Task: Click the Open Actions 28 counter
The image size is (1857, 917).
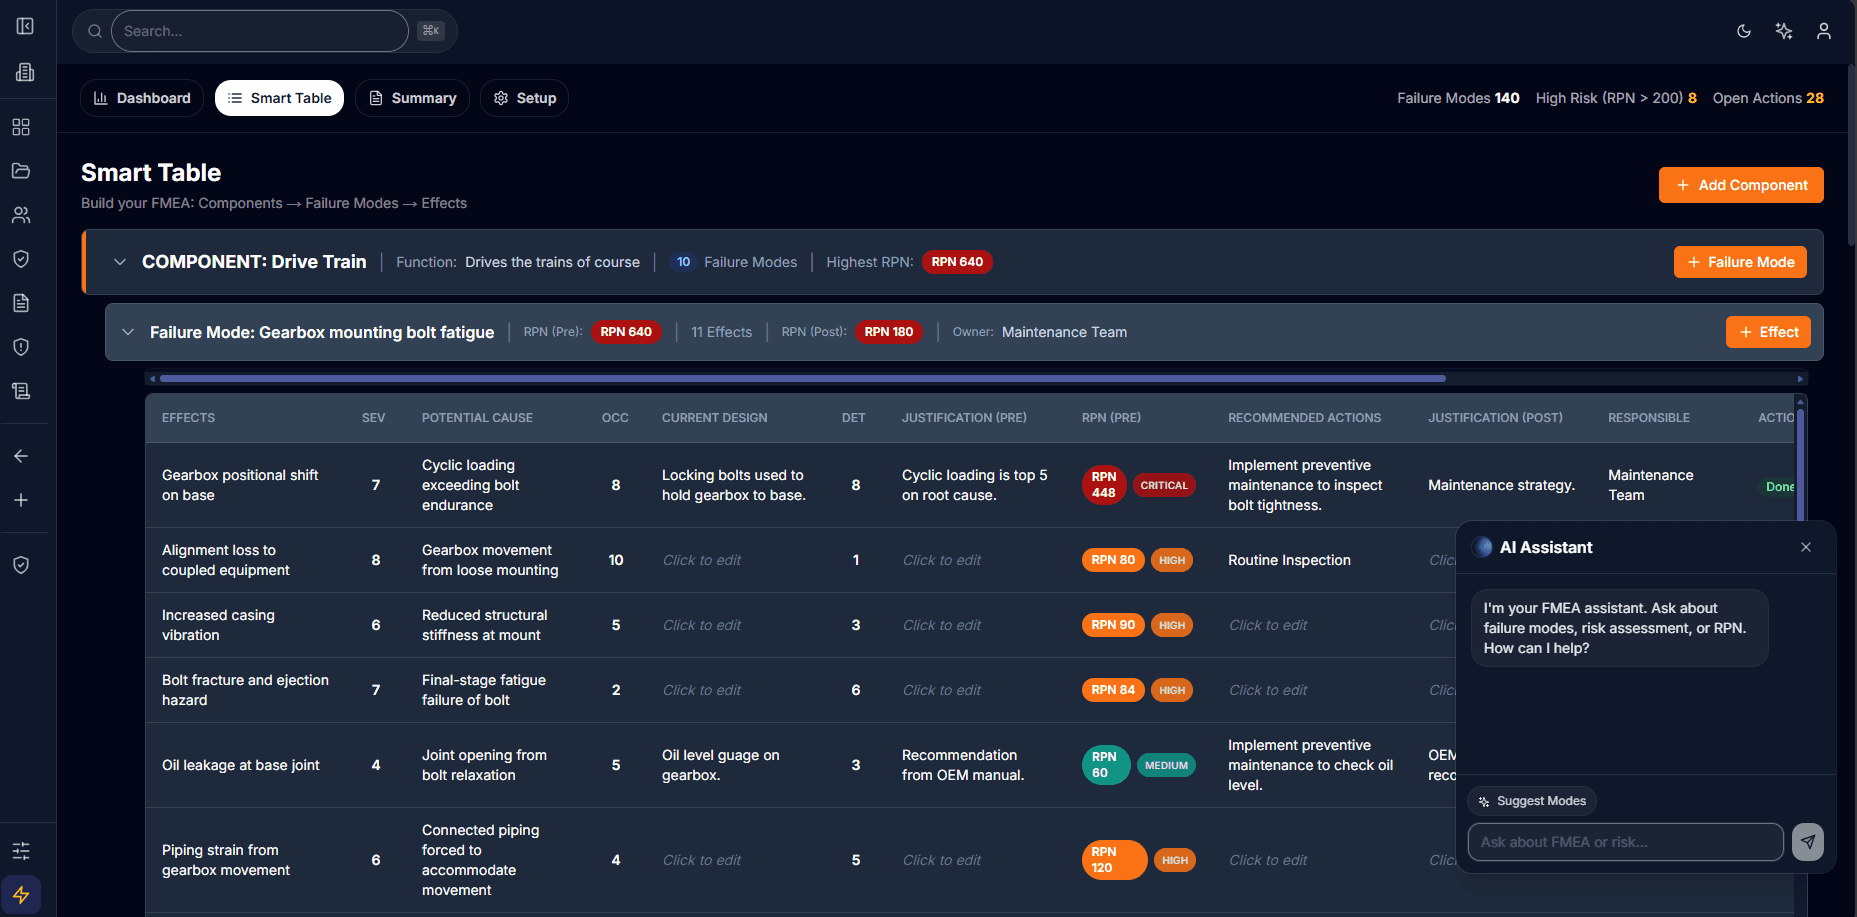Action: [x=1768, y=98]
